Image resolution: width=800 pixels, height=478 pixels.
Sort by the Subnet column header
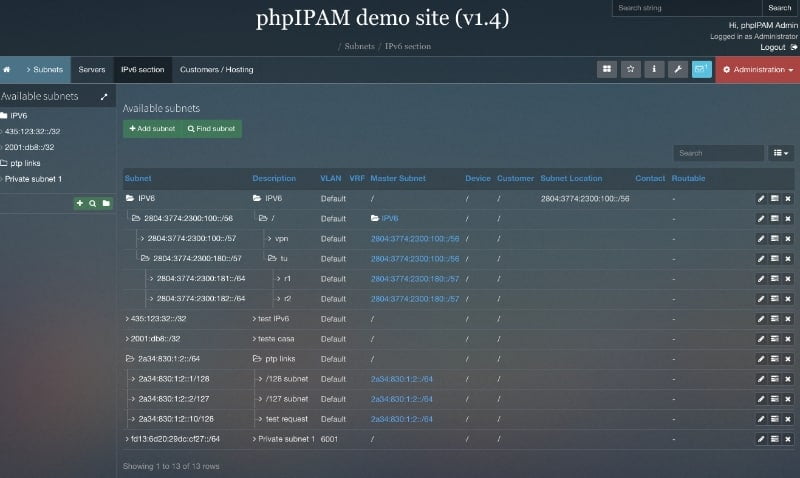click(138, 178)
